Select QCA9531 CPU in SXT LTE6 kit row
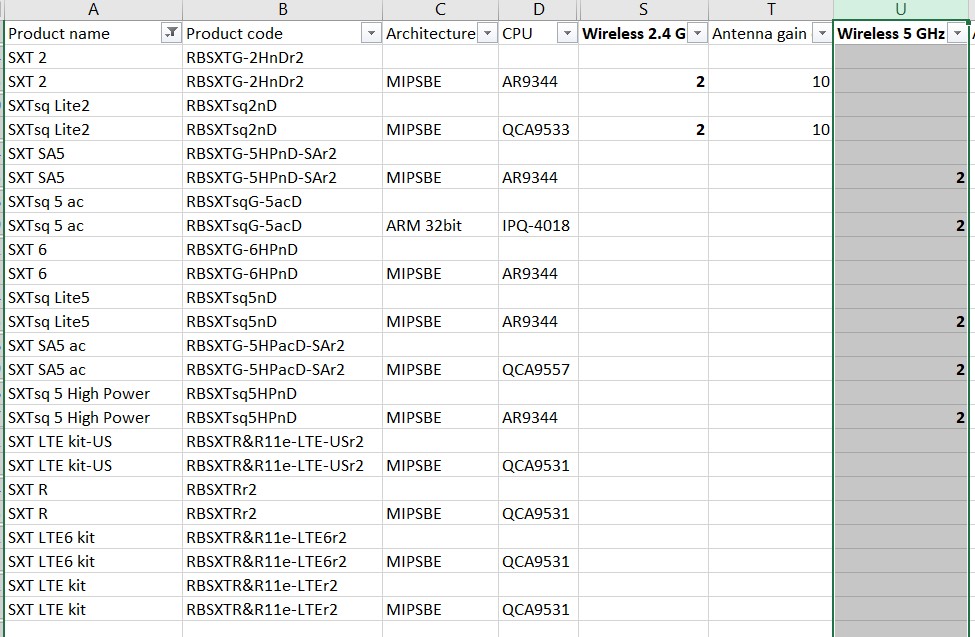 (538, 562)
